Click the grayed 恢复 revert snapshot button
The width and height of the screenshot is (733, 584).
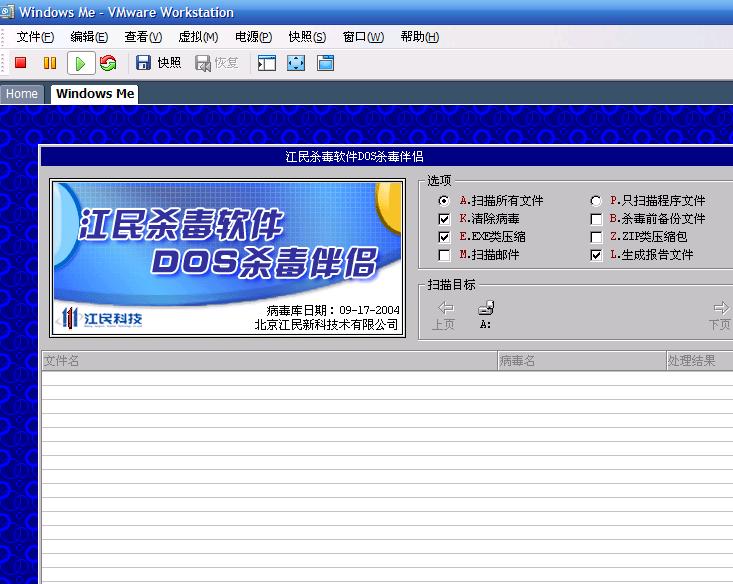point(216,63)
